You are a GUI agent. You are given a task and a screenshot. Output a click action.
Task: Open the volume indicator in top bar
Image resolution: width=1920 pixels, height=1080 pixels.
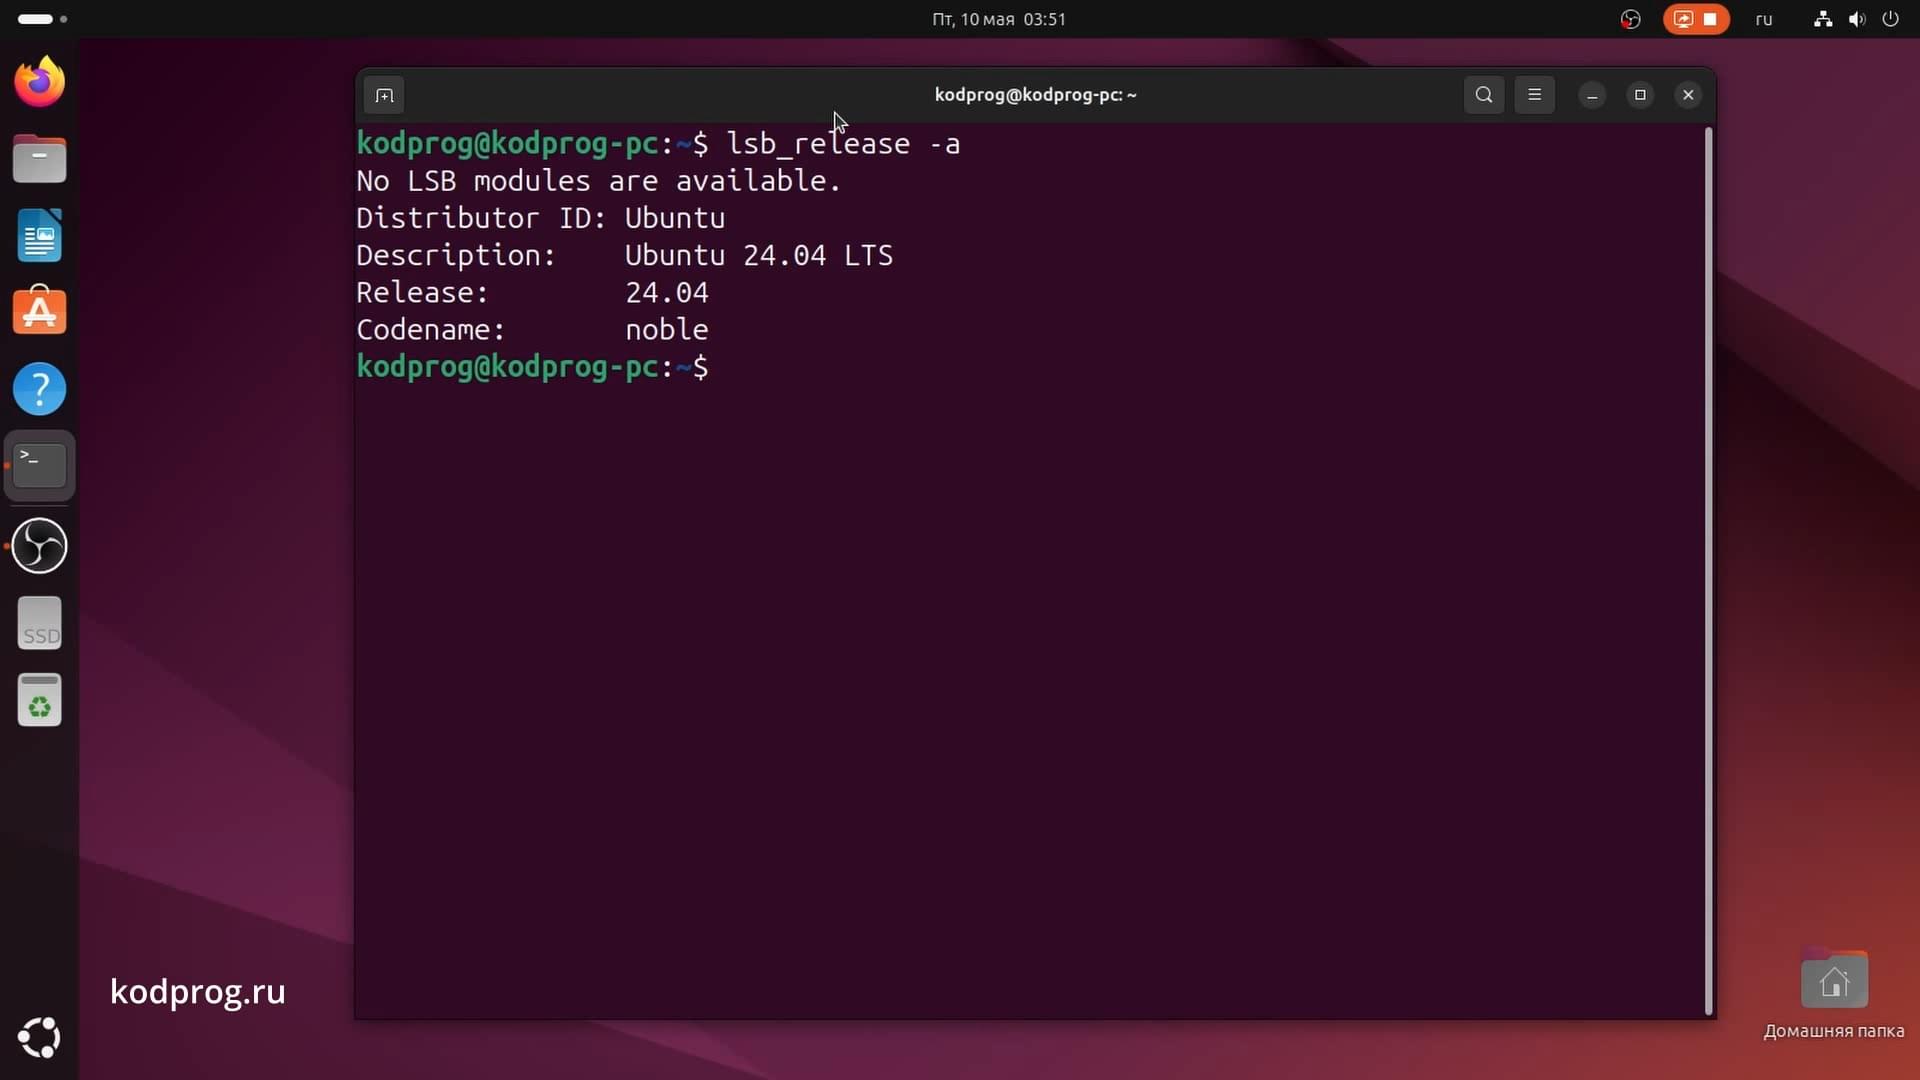coord(1857,19)
